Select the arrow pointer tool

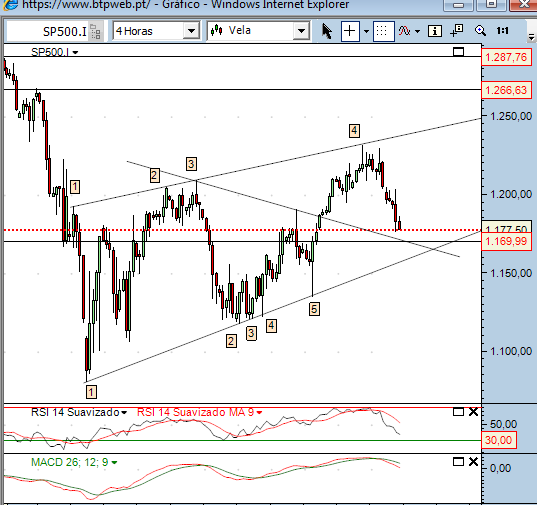coord(327,31)
